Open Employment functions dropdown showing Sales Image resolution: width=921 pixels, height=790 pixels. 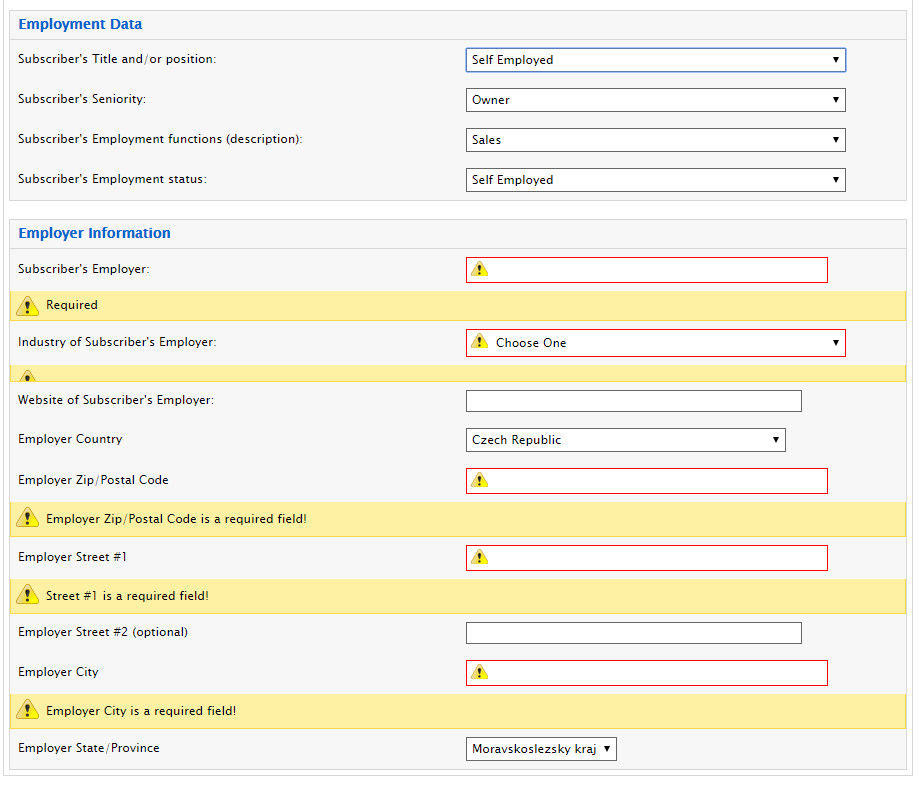[655, 140]
